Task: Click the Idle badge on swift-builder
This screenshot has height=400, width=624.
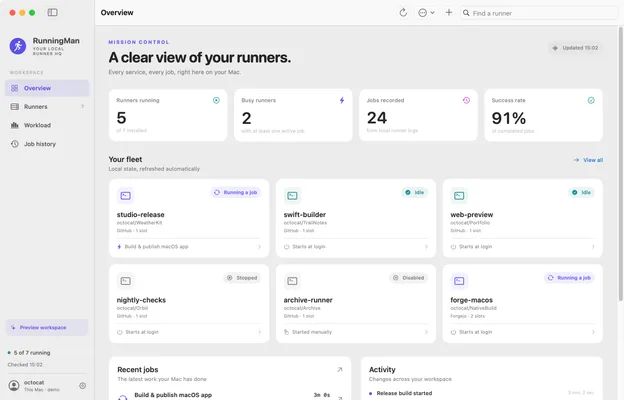Action: [415, 192]
